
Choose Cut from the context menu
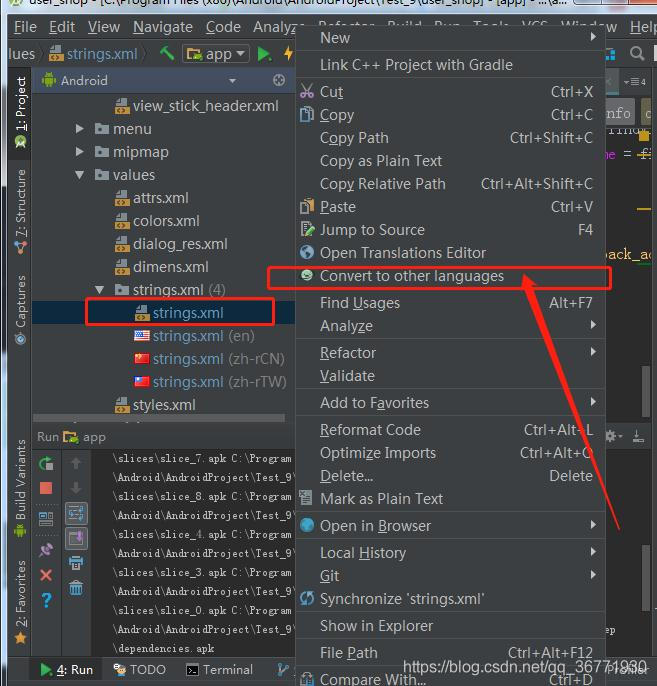pos(451,92)
